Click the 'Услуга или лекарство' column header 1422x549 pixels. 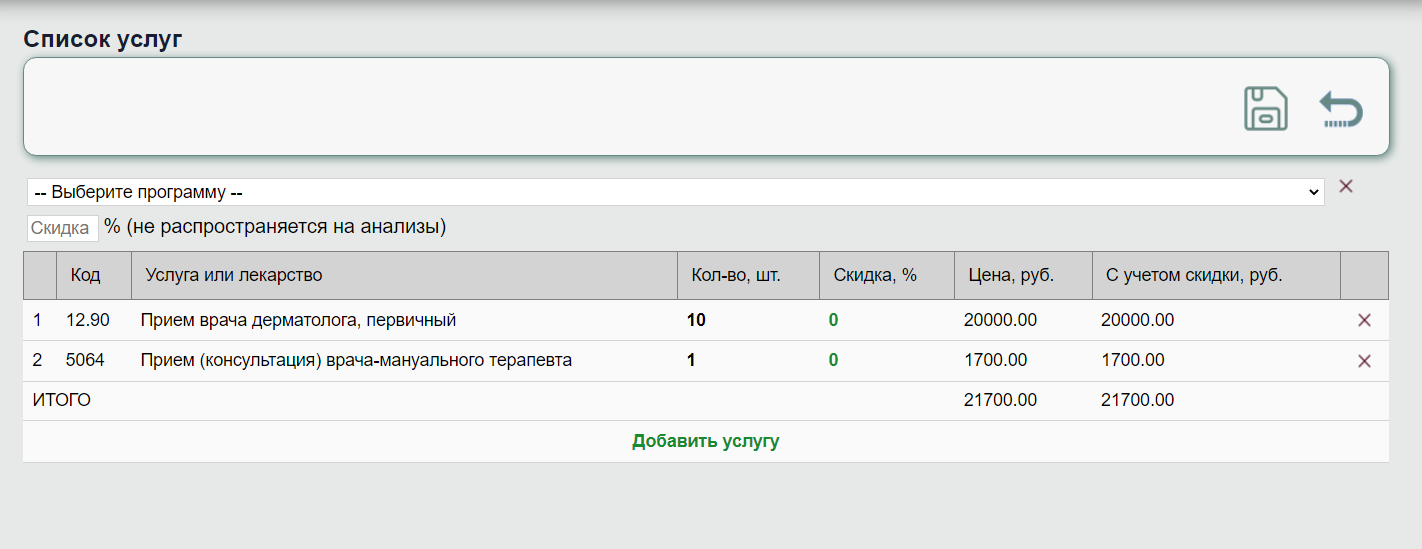point(234,275)
